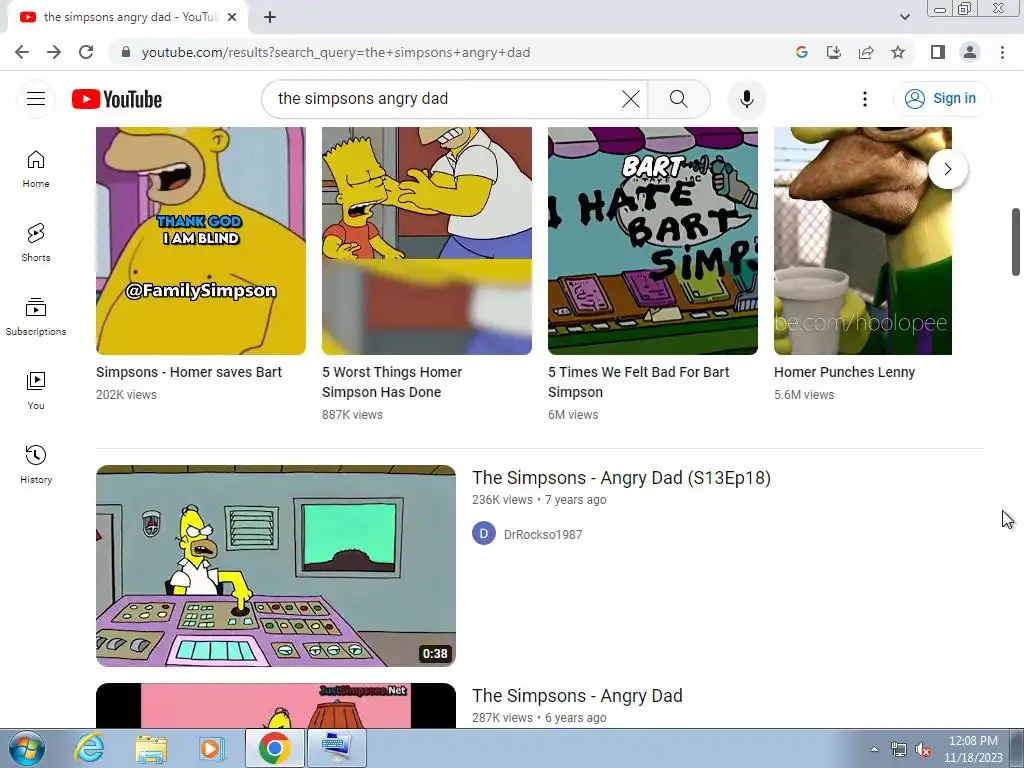
Task: Clear the search box with X
Action: 631,99
